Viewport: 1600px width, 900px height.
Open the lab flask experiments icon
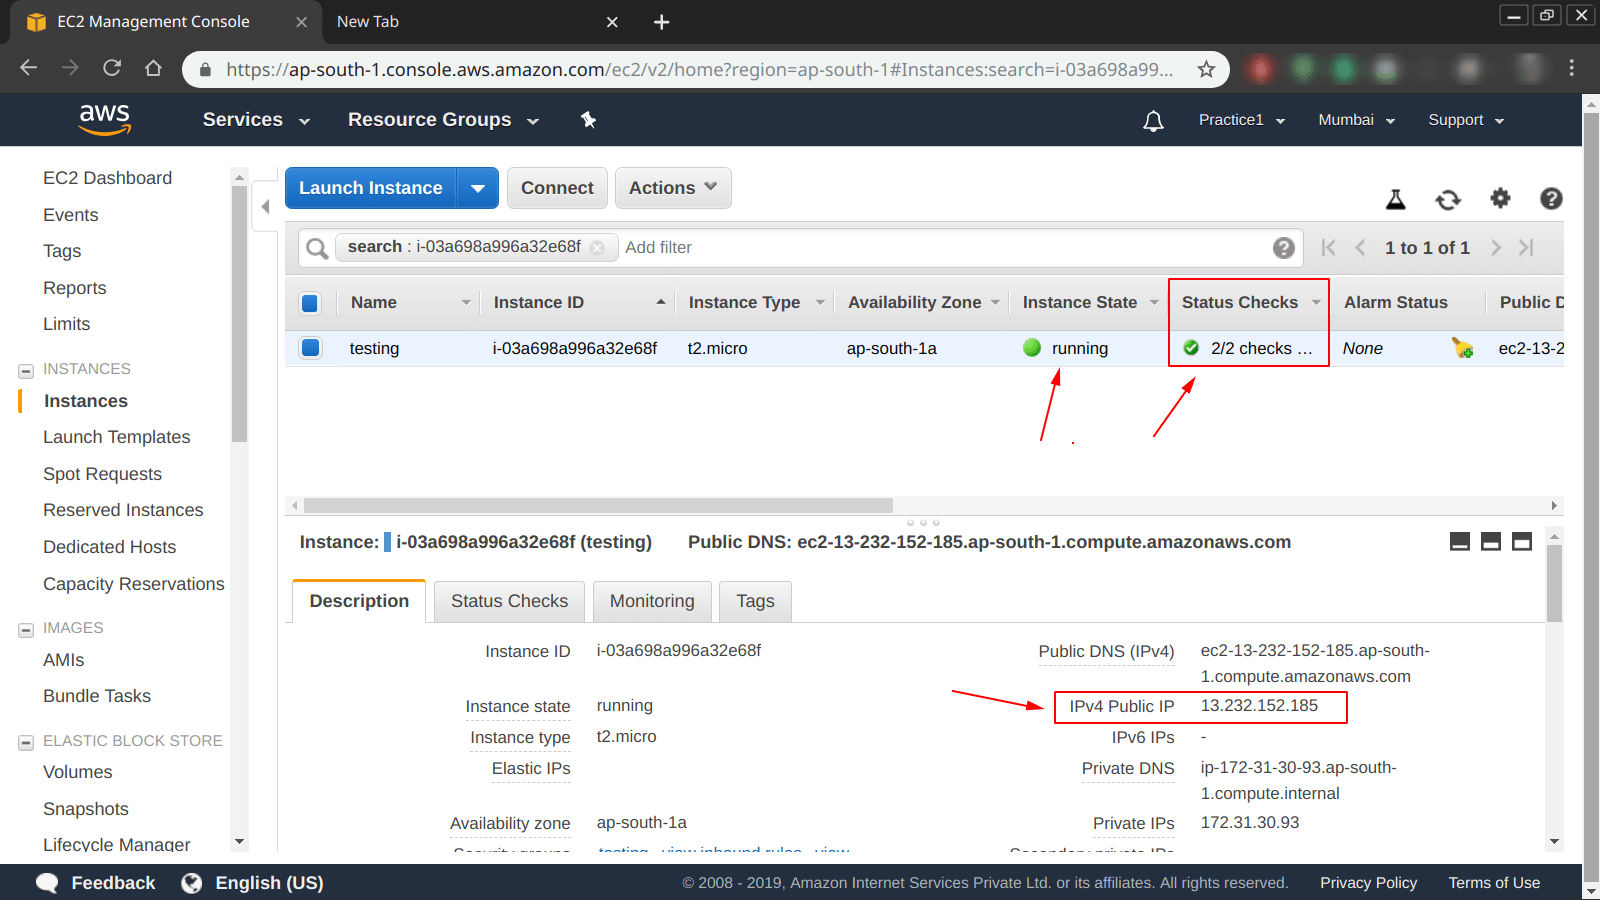pos(1396,199)
